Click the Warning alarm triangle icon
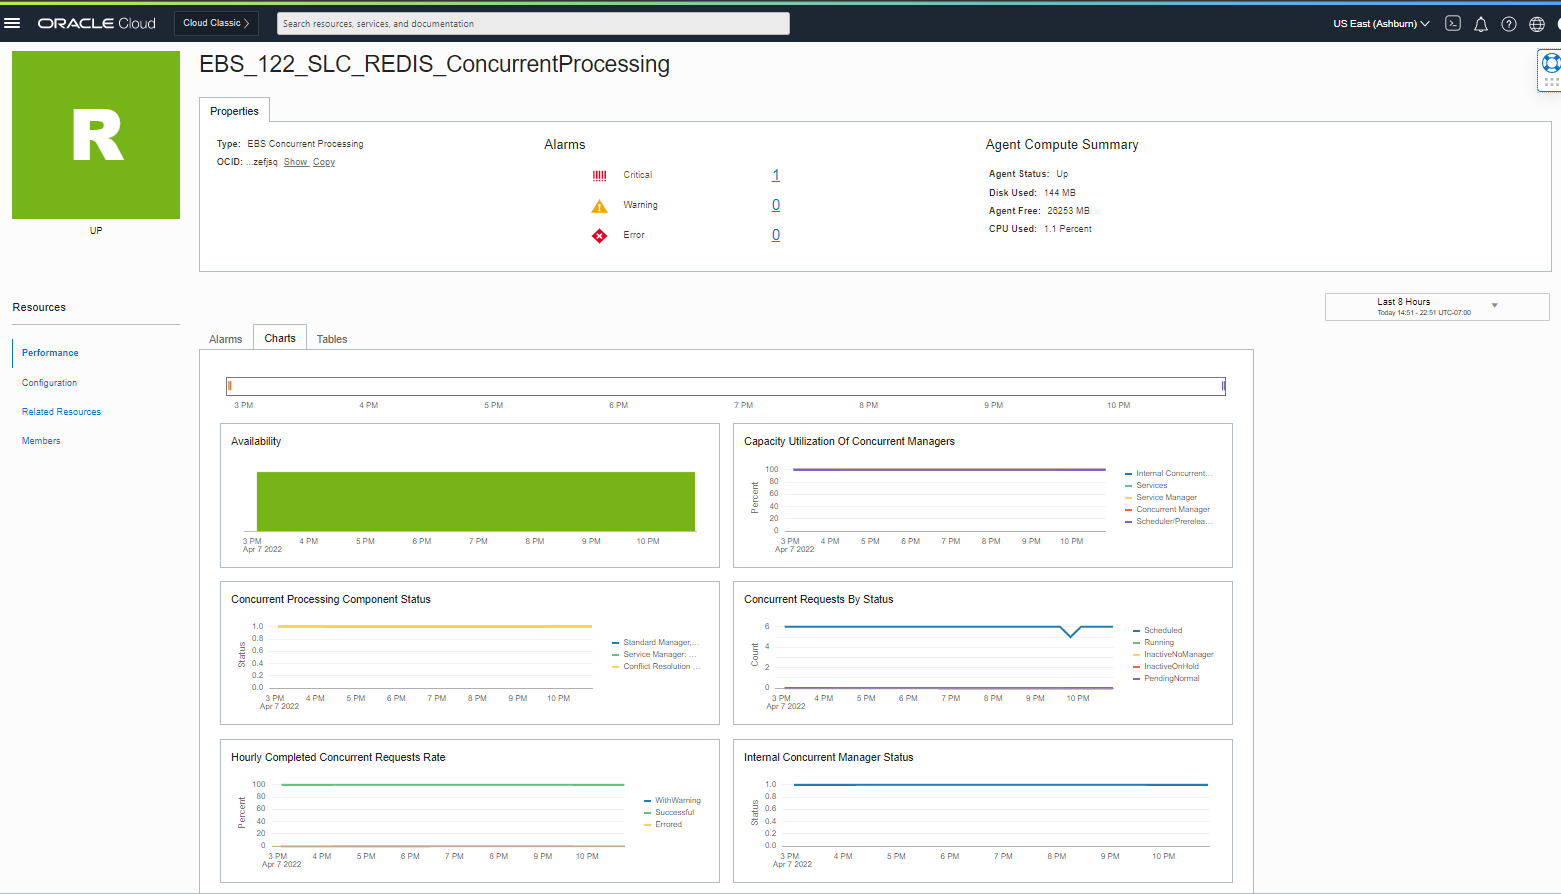 click(x=599, y=206)
